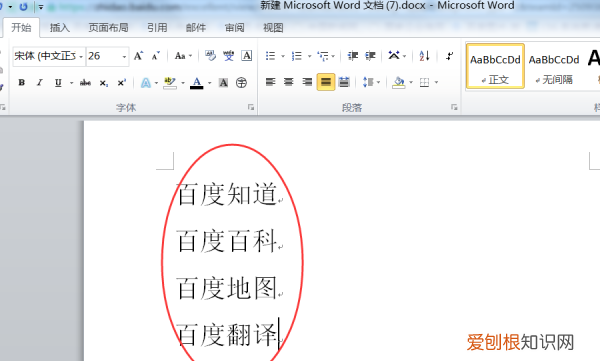Apply a bulleted list
600x361 pixels.
tap(271, 56)
